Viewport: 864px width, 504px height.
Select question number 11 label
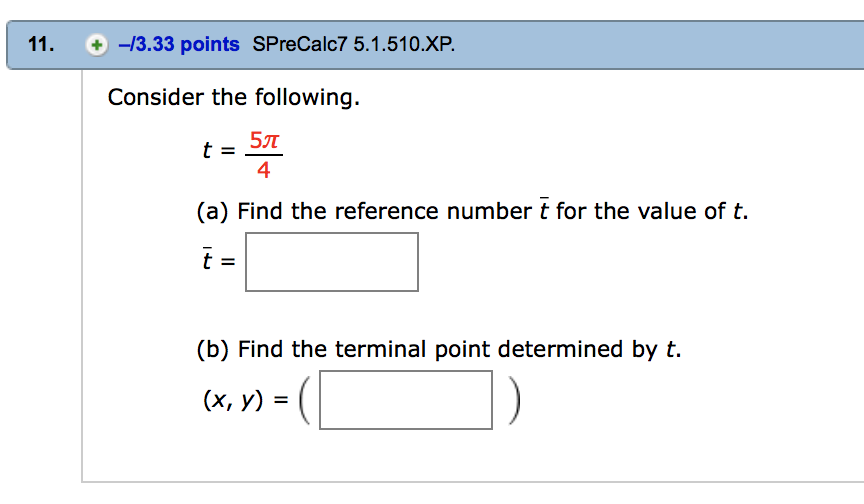tap(40, 45)
